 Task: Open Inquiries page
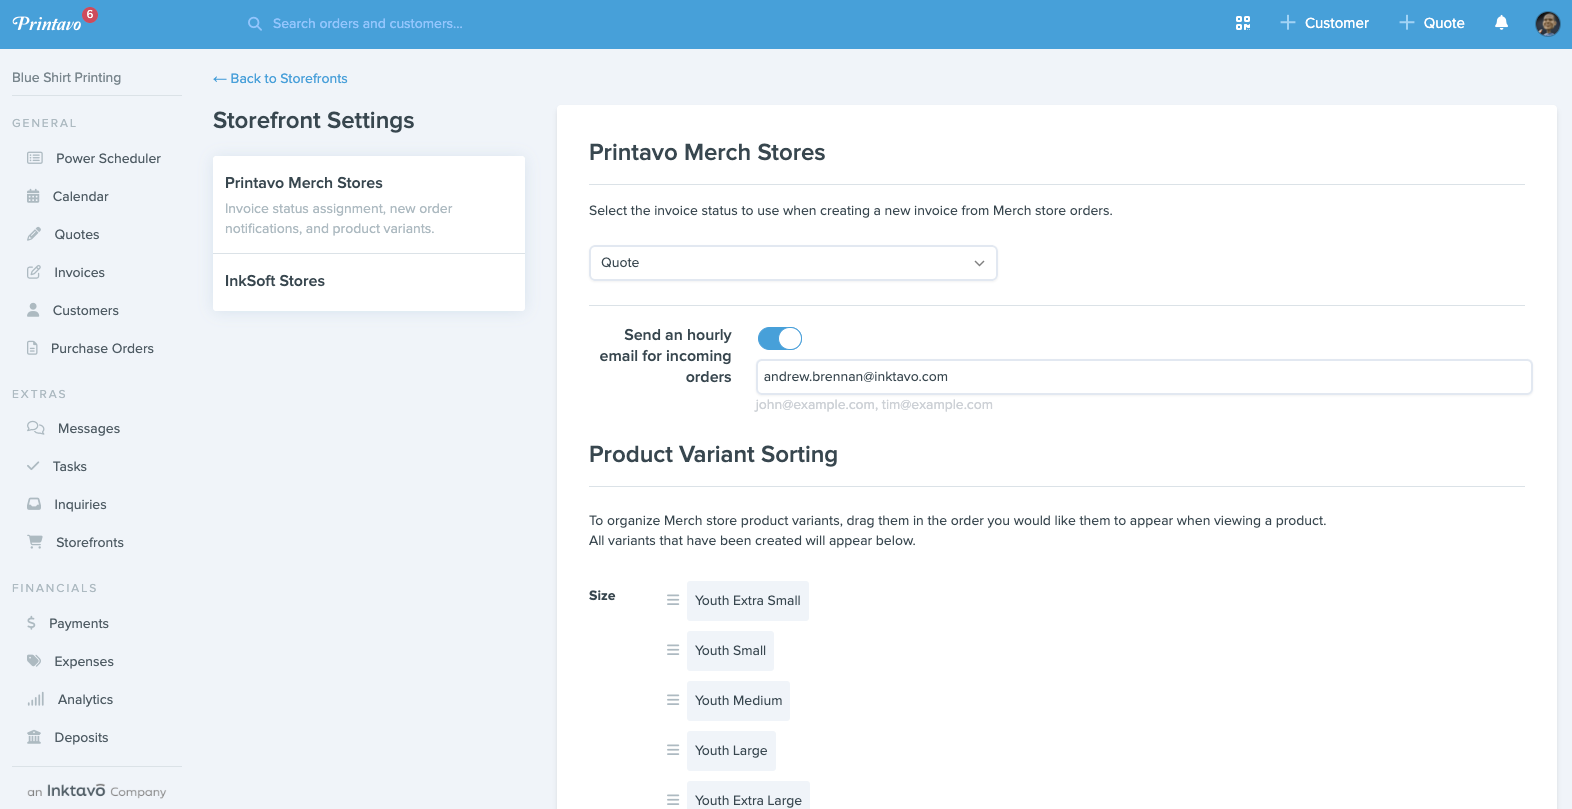click(80, 504)
